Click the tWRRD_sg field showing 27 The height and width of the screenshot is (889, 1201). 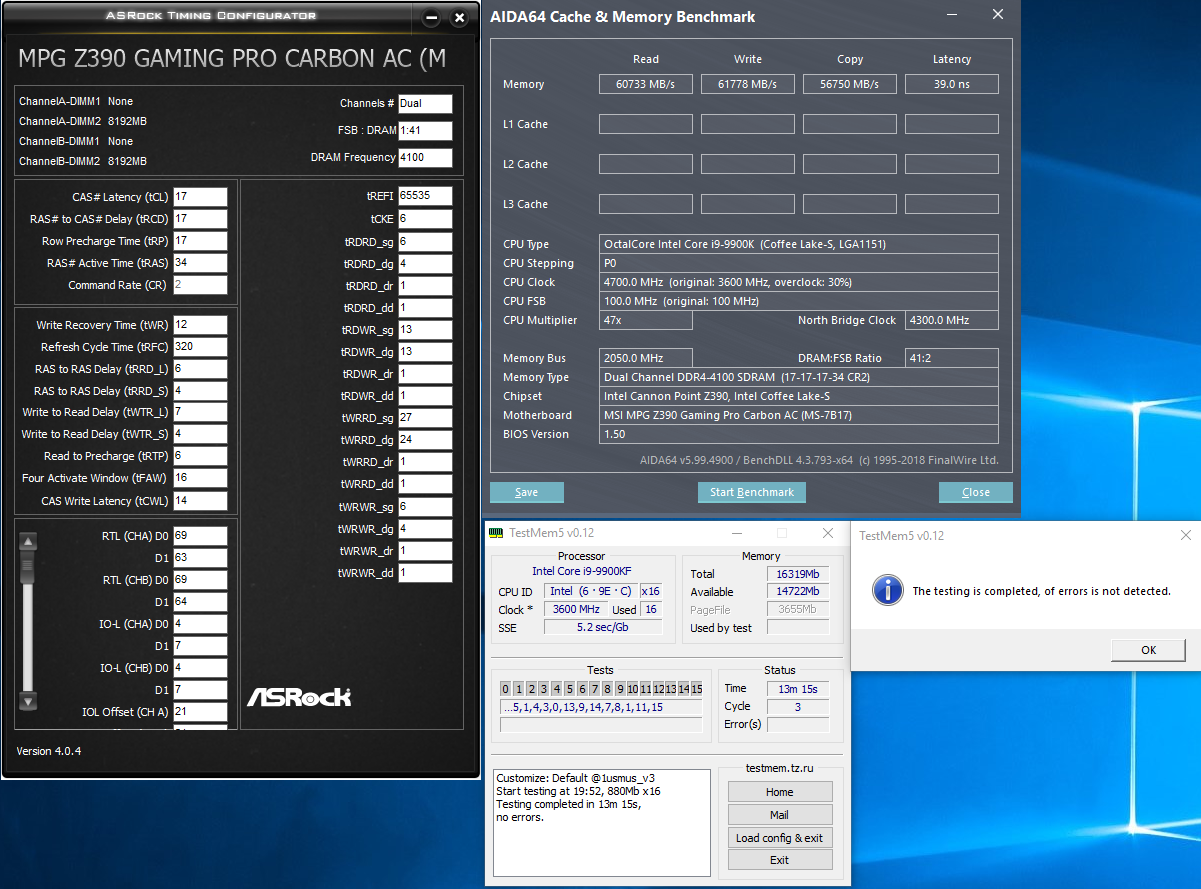pyautogui.click(x=425, y=418)
